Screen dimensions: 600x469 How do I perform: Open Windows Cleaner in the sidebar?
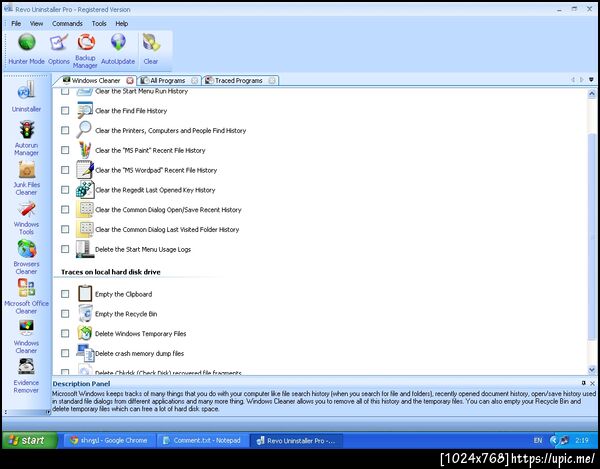click(x=26, y=337)
